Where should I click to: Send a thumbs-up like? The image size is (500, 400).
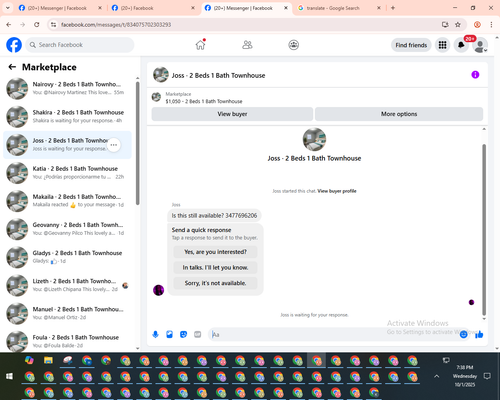[x=479, y=334]
